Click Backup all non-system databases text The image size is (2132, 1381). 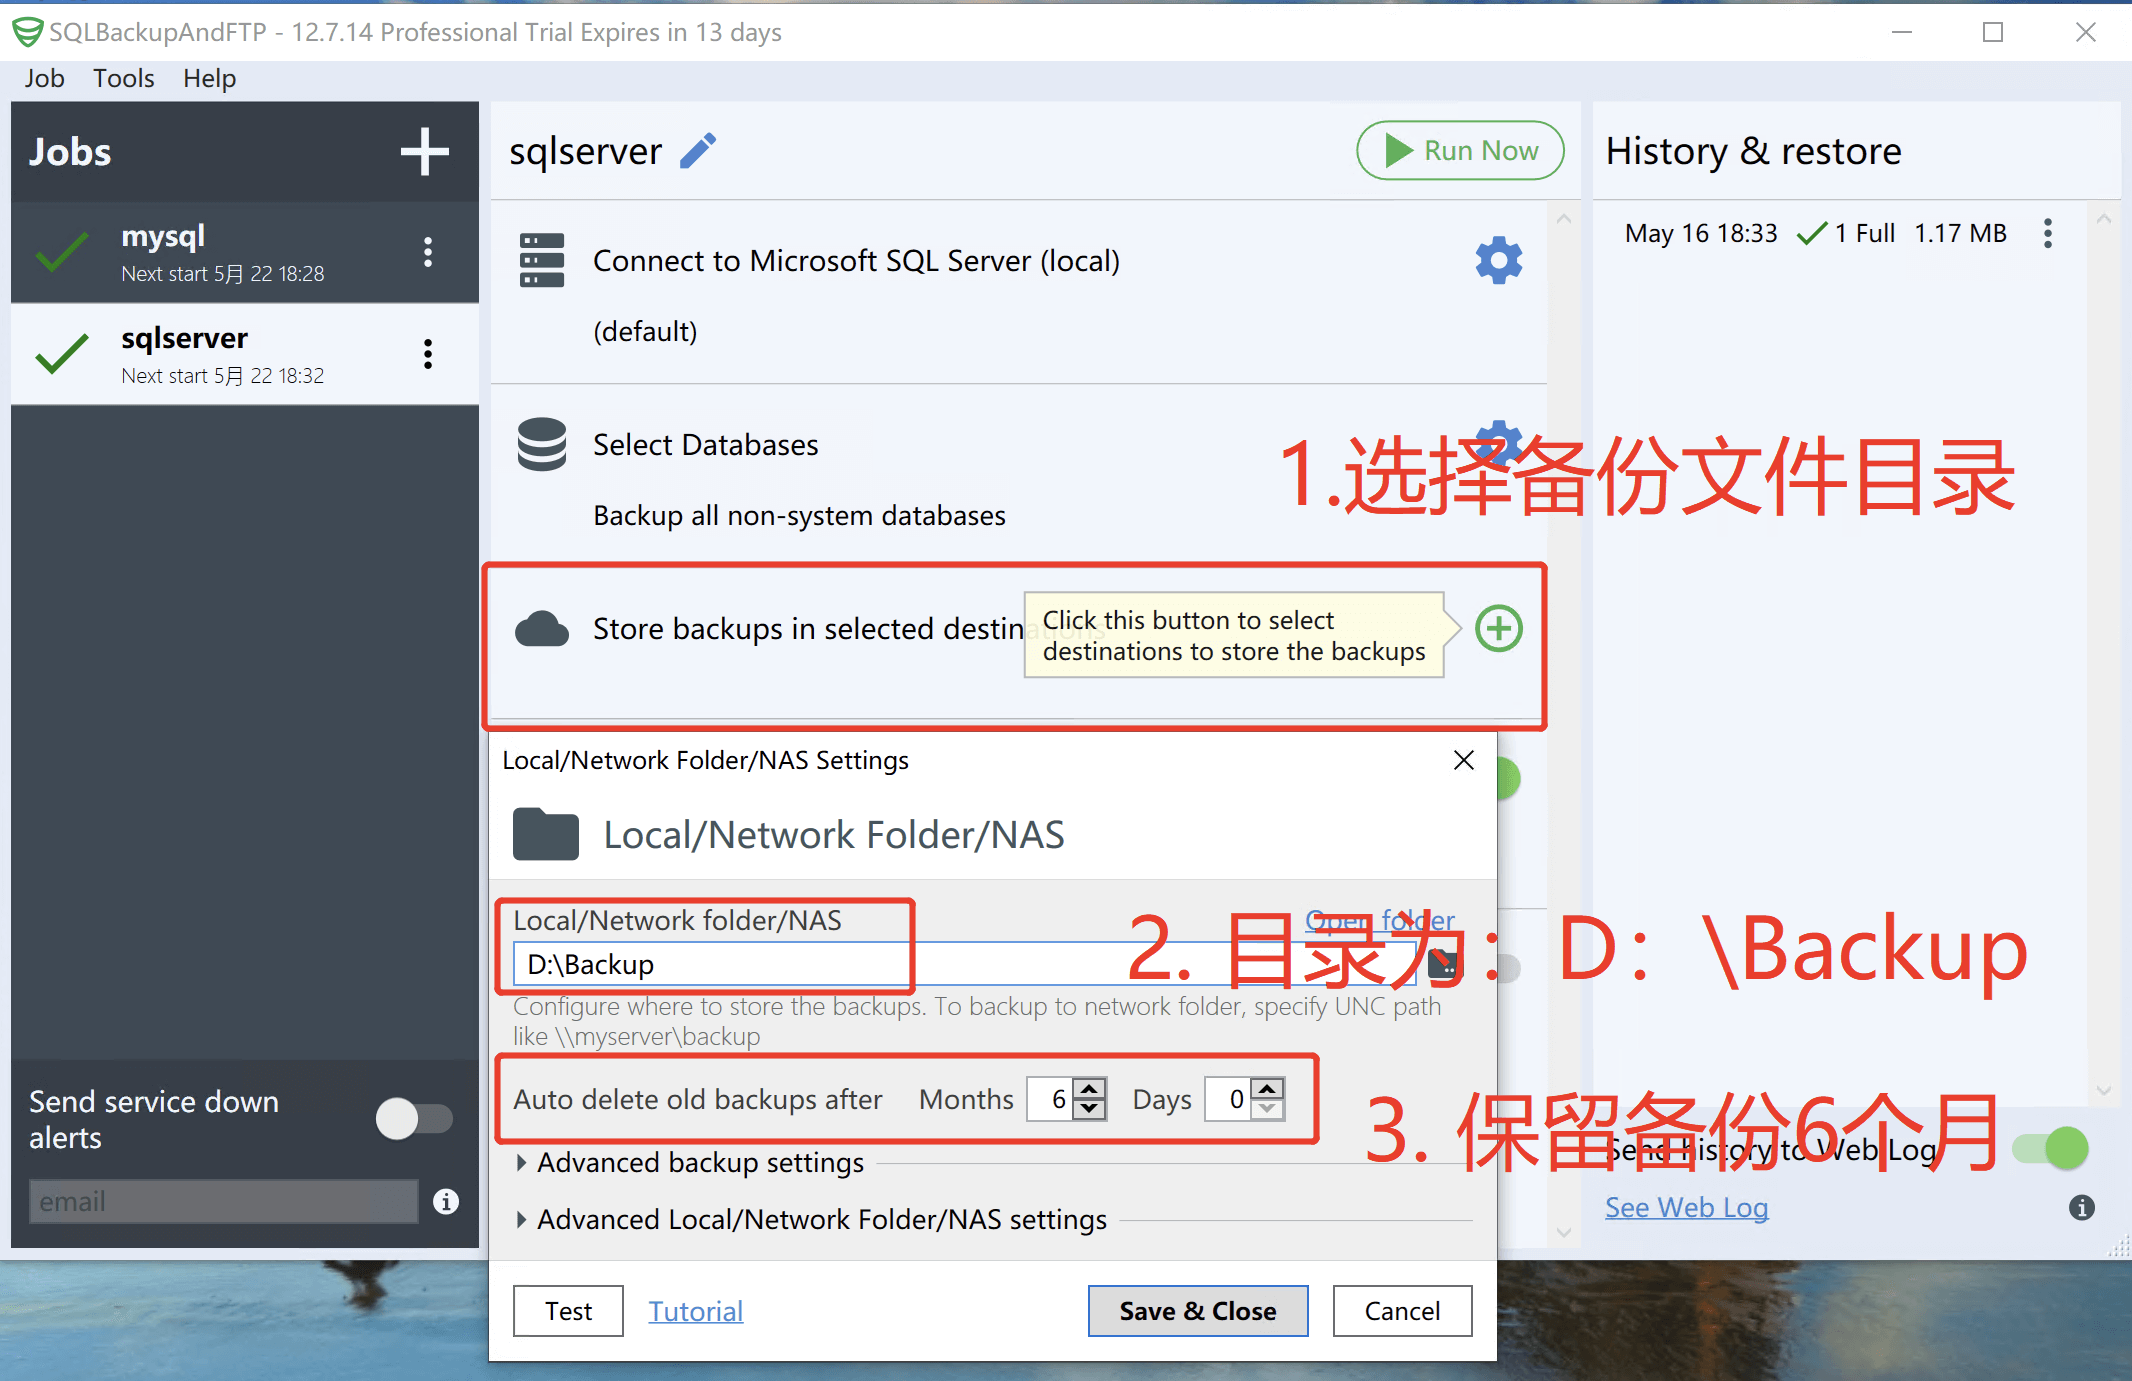coord(799,516)
